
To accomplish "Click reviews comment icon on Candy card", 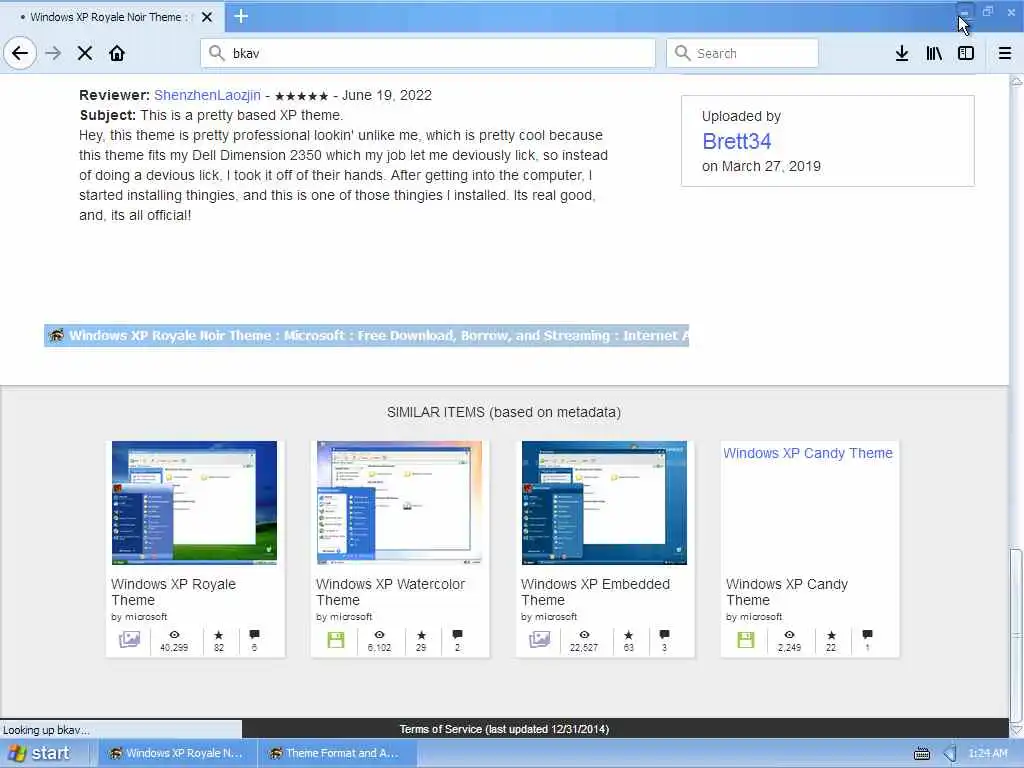I will (x=867, y=634).
